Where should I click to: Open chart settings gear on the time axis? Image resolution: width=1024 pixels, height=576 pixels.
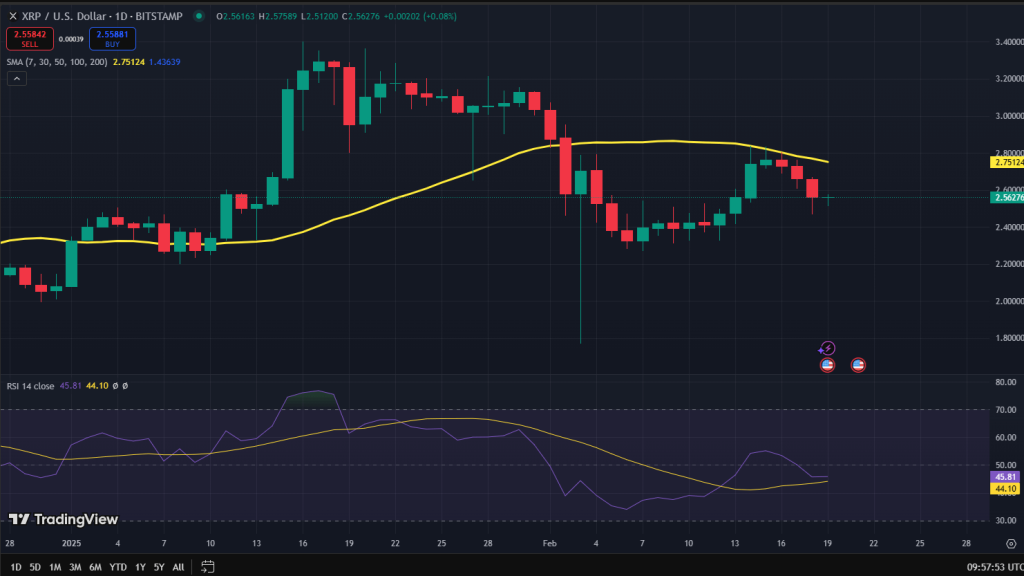pos(1011,543)
